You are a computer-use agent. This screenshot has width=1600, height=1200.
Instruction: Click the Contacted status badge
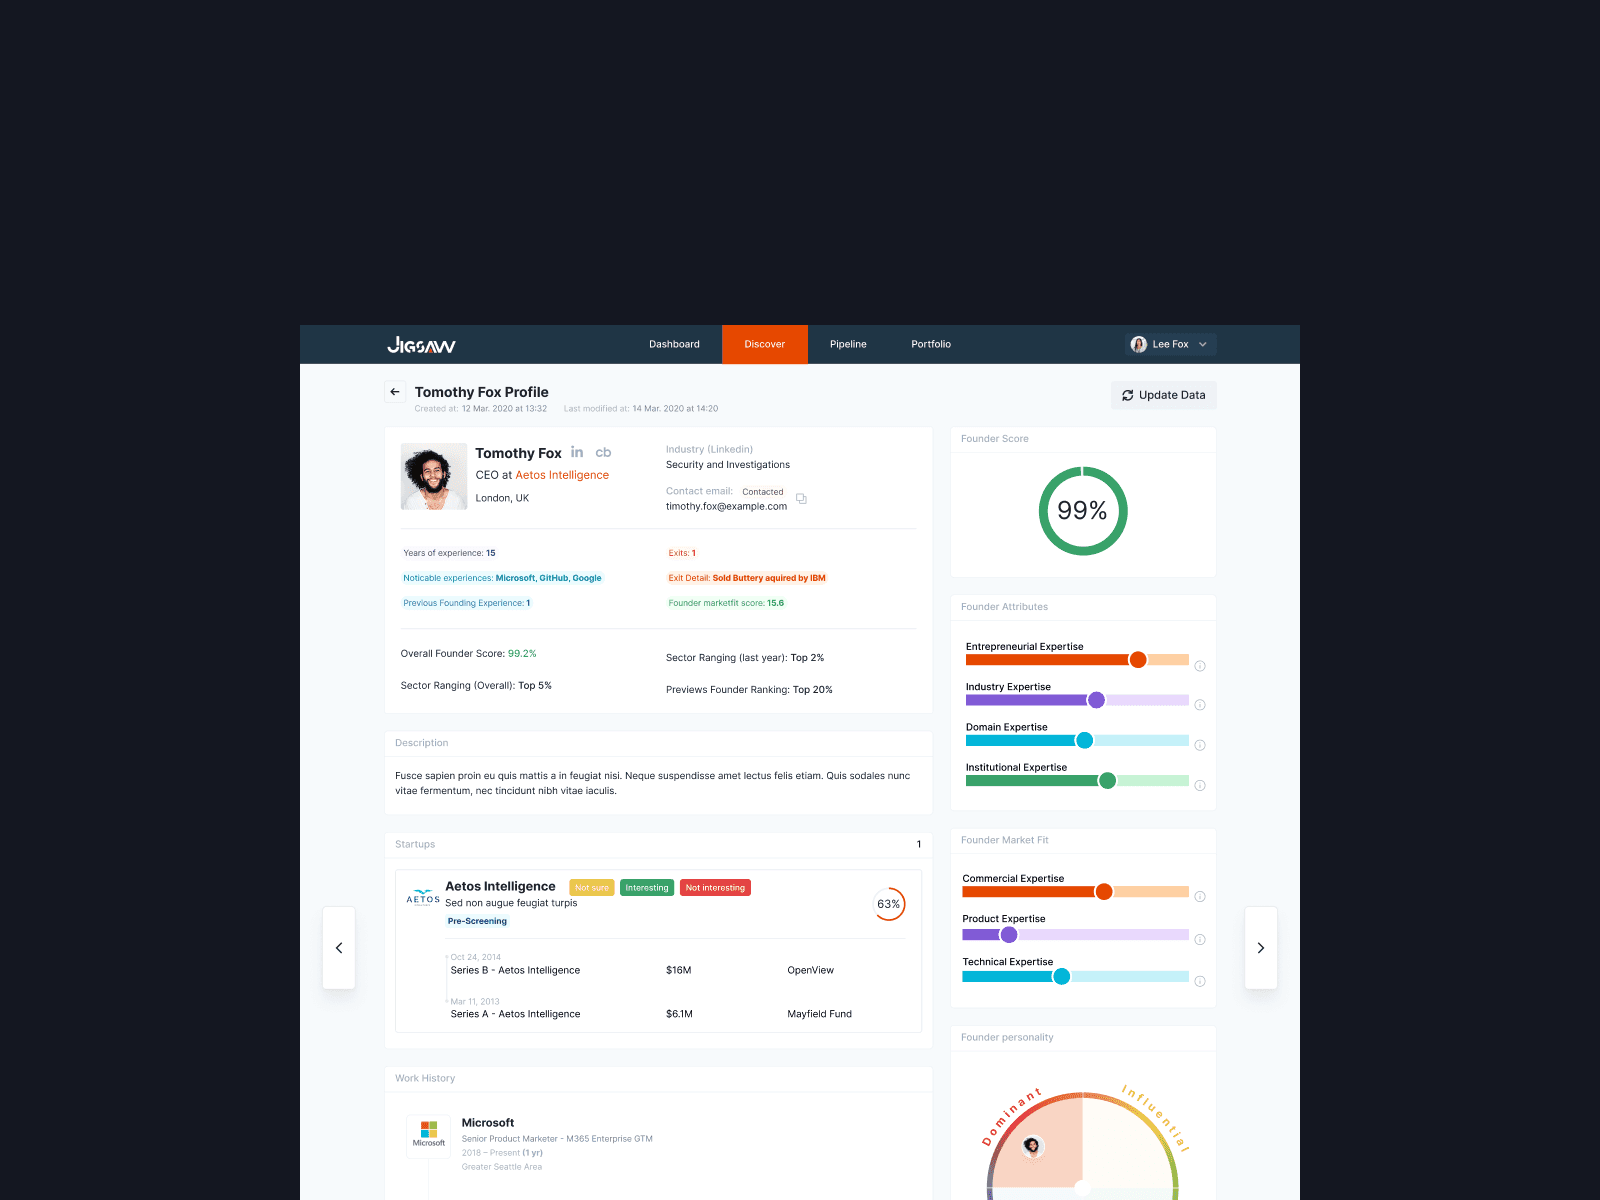(763, 492)
